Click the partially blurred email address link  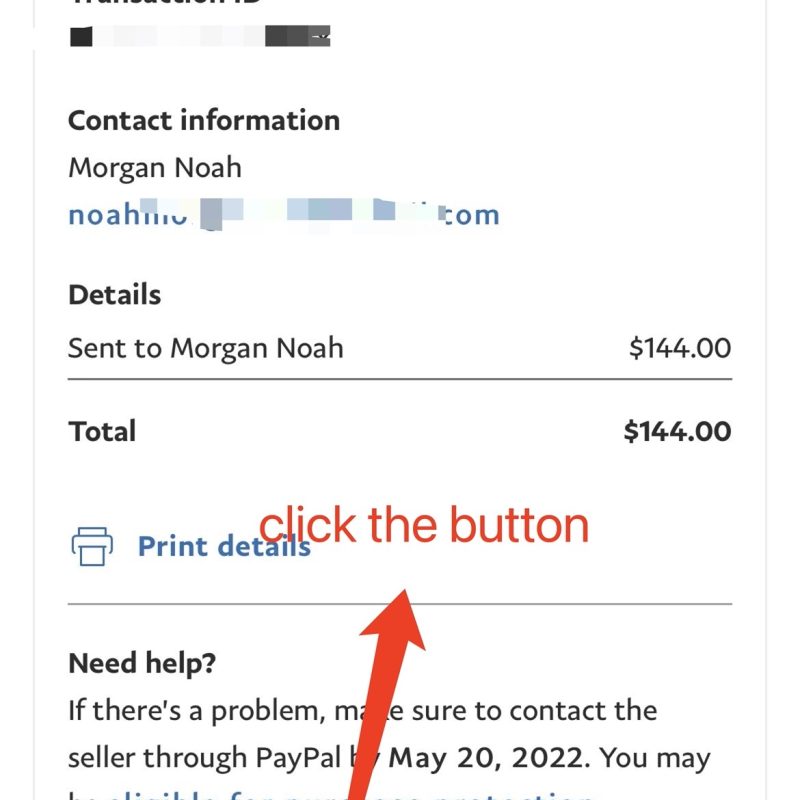coord(283,214)
